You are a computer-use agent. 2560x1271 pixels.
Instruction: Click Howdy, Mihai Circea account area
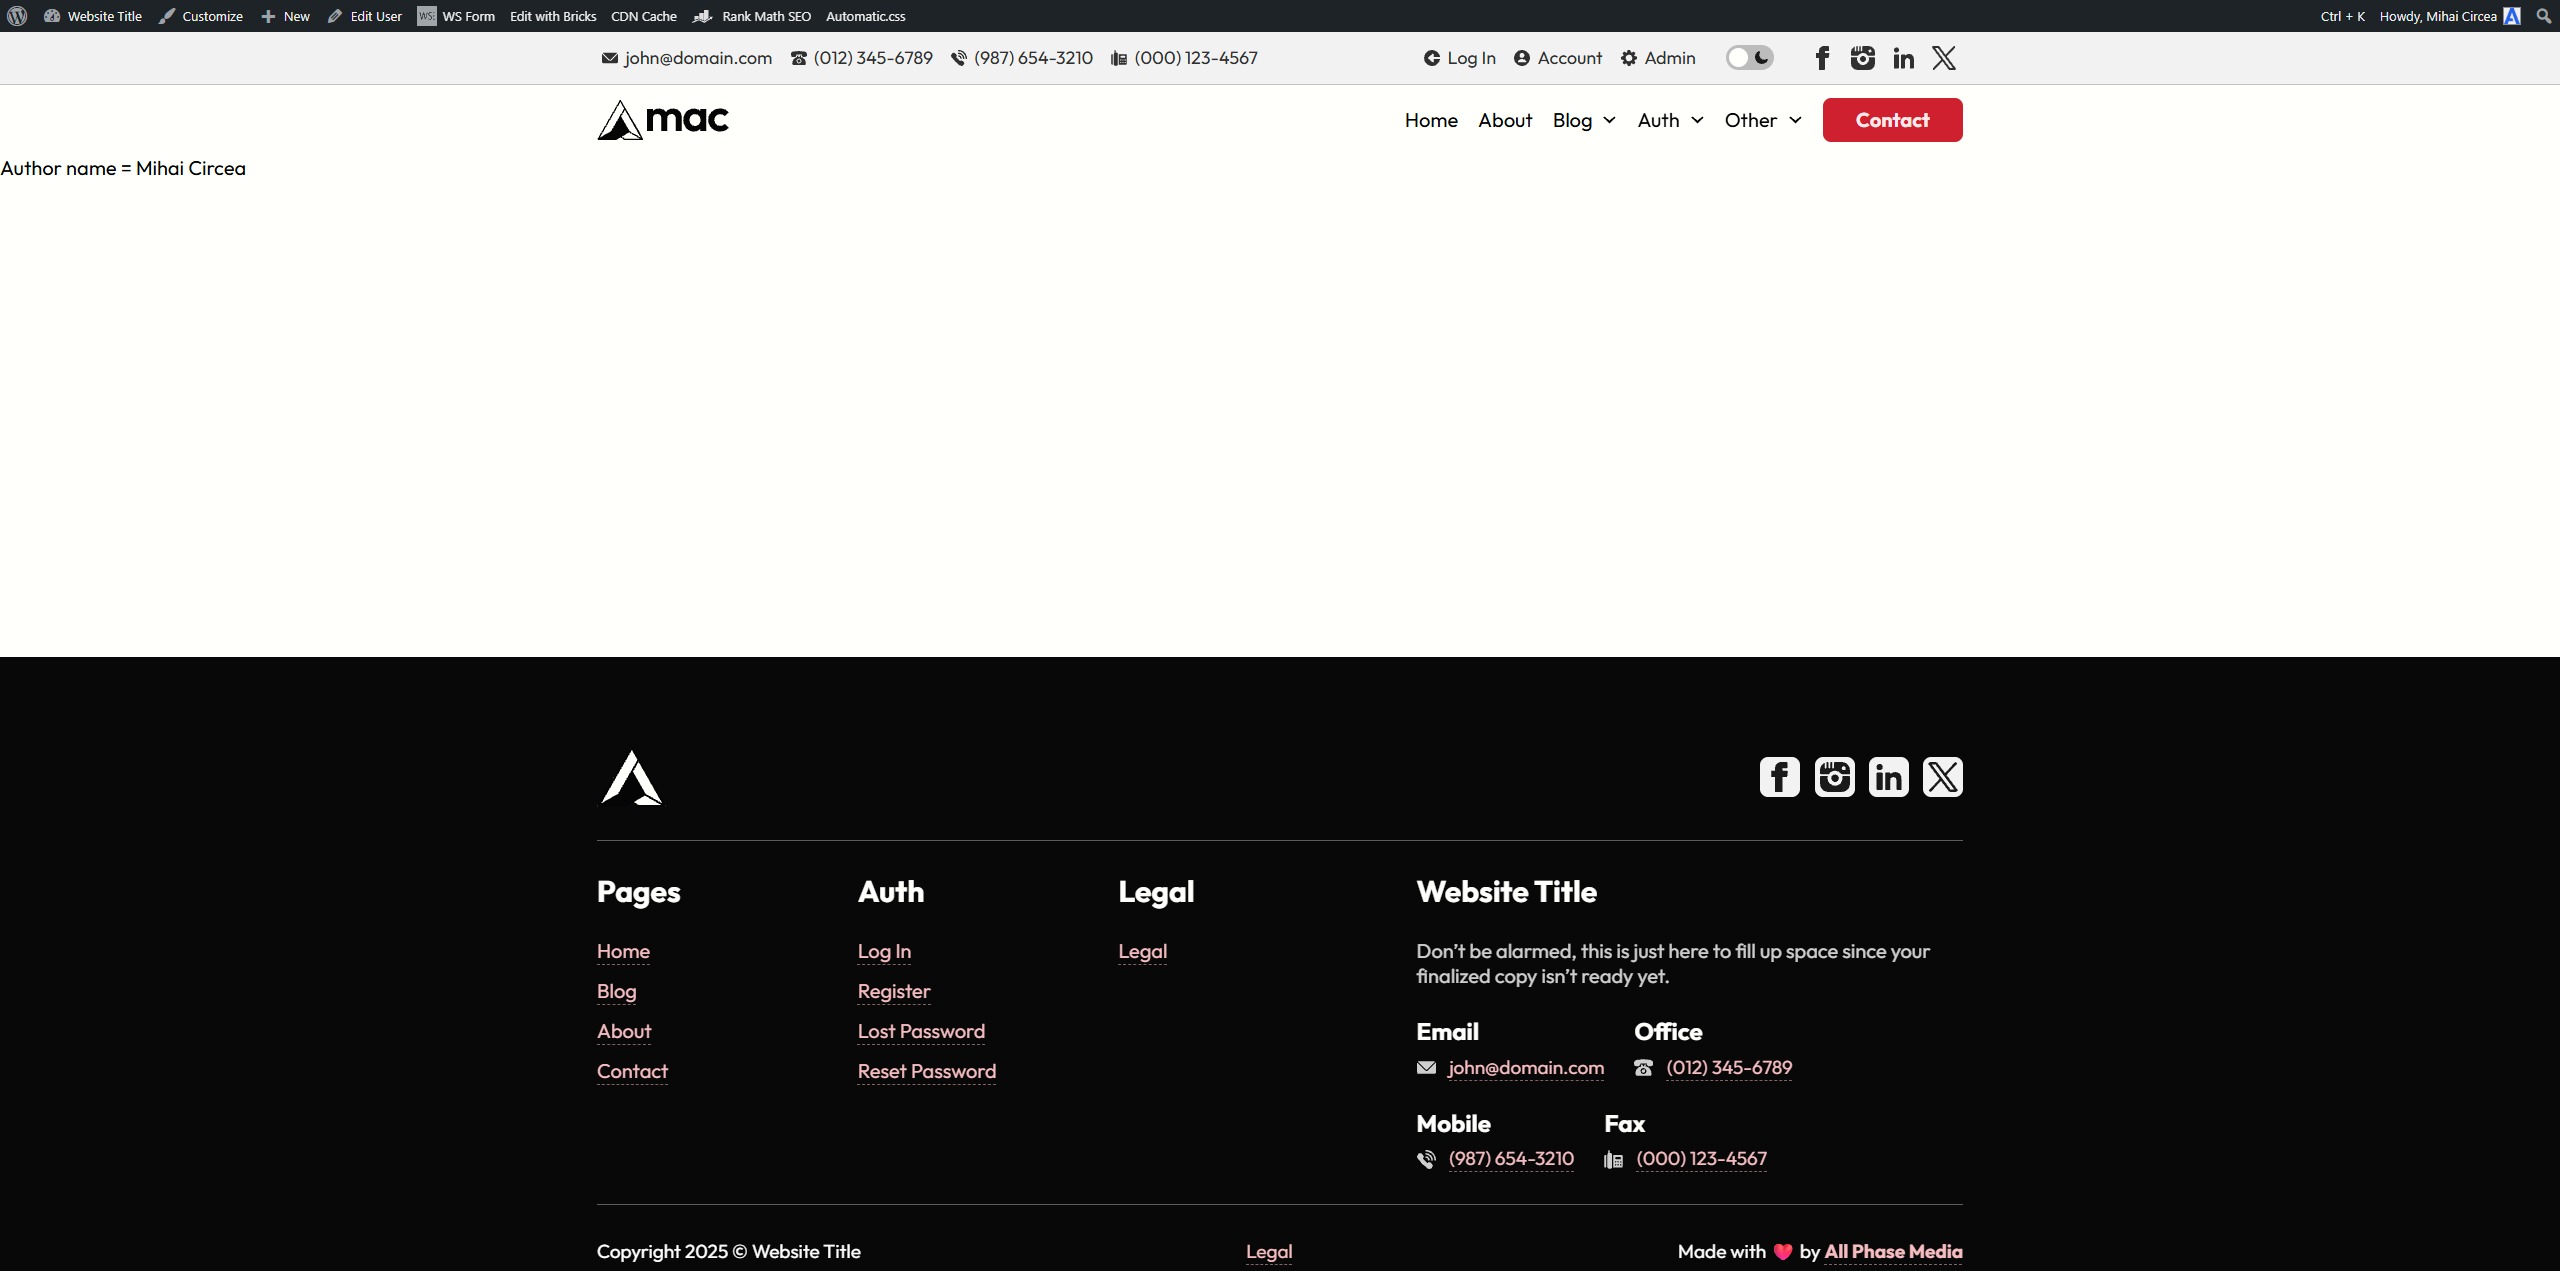tap(2440, 16)
